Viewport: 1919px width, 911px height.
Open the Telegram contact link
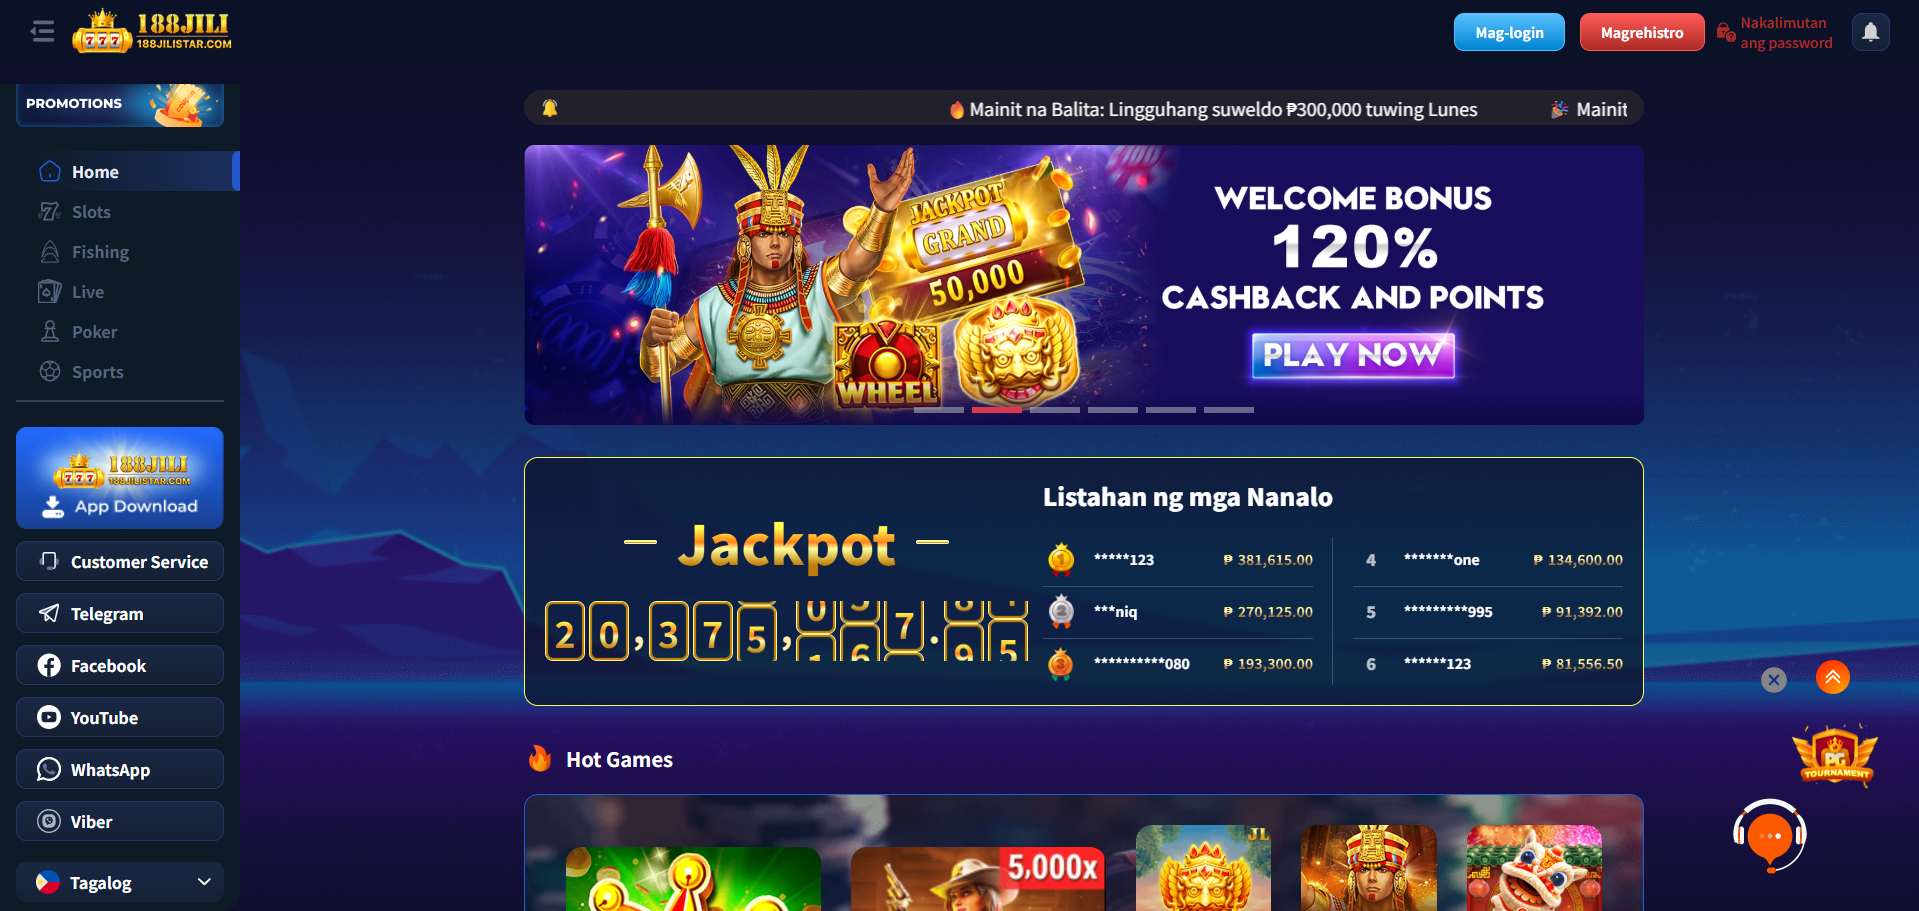(120, 613)
